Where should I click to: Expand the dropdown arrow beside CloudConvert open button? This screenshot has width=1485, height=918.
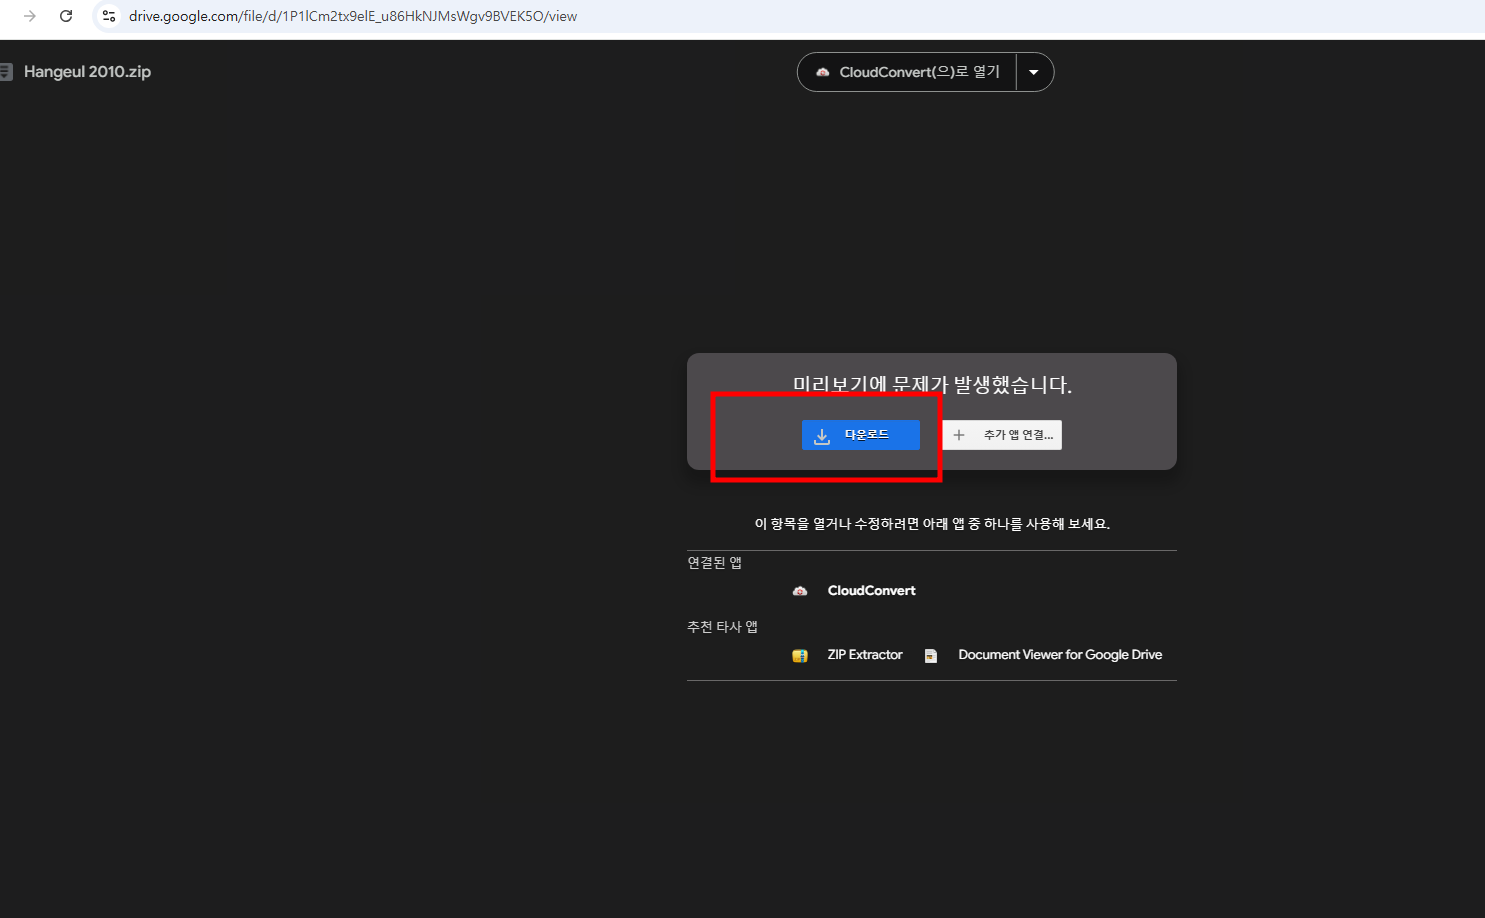coord(1034,72)
